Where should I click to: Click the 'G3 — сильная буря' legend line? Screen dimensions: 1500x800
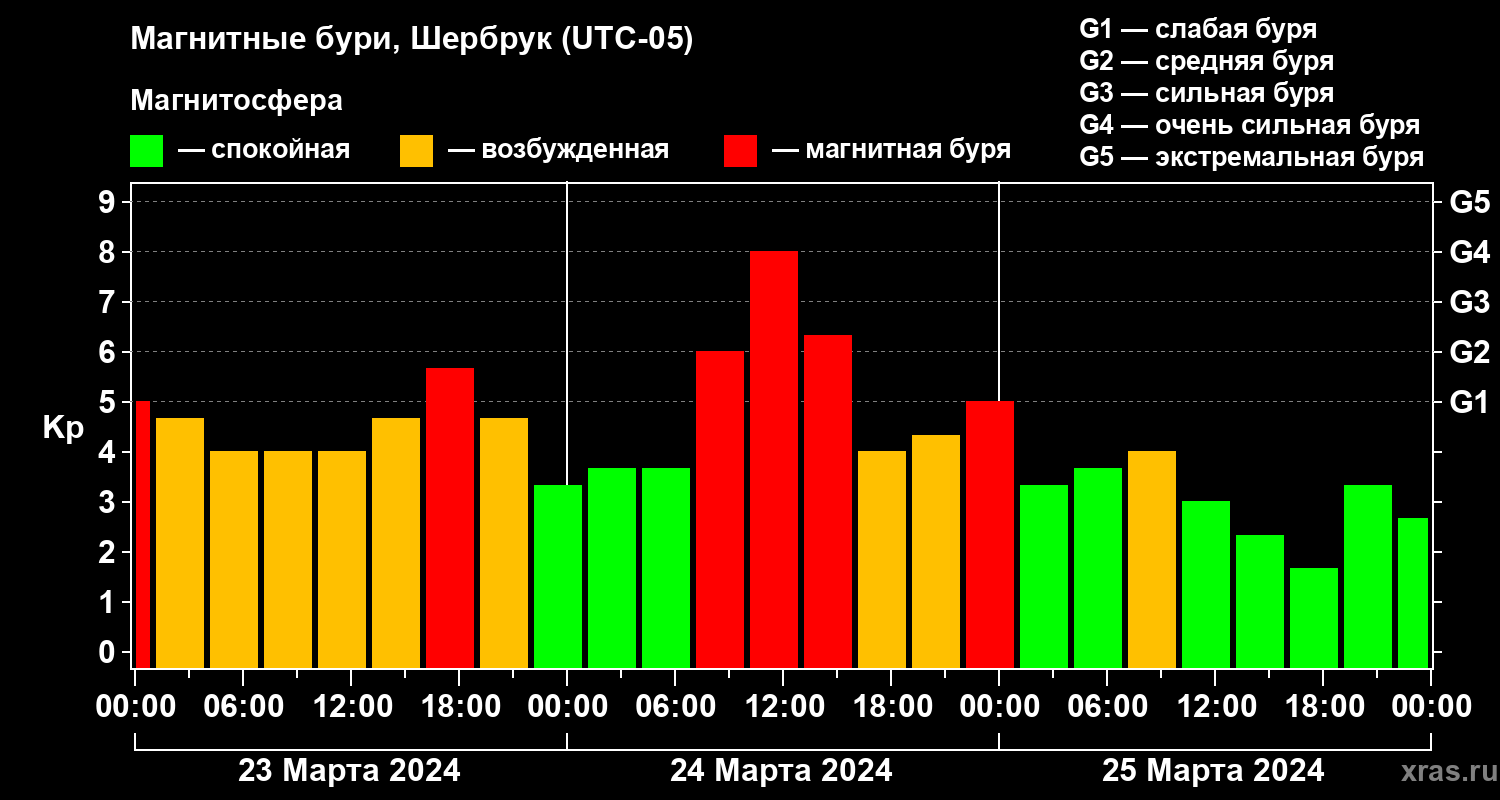(1206, 93)
